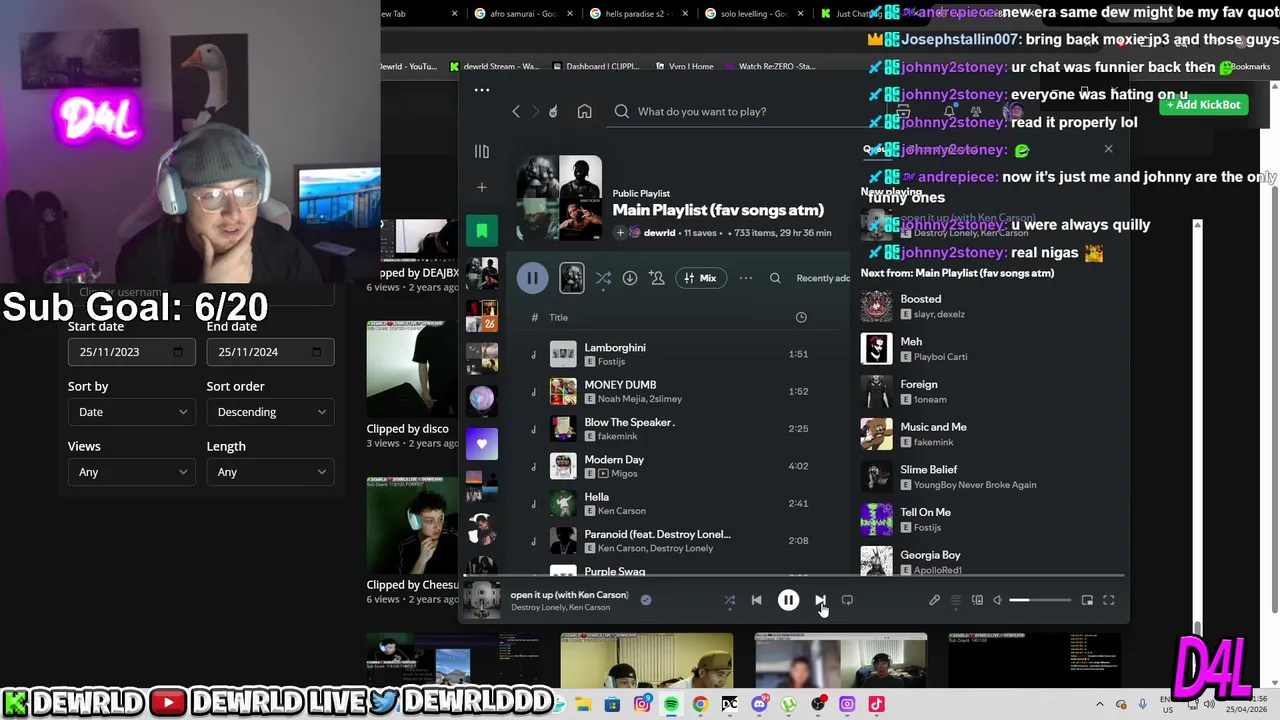Open the Start date picker
Image resolution: width=1280 pixels, height=720 pixels.
(x=131, y=352)
